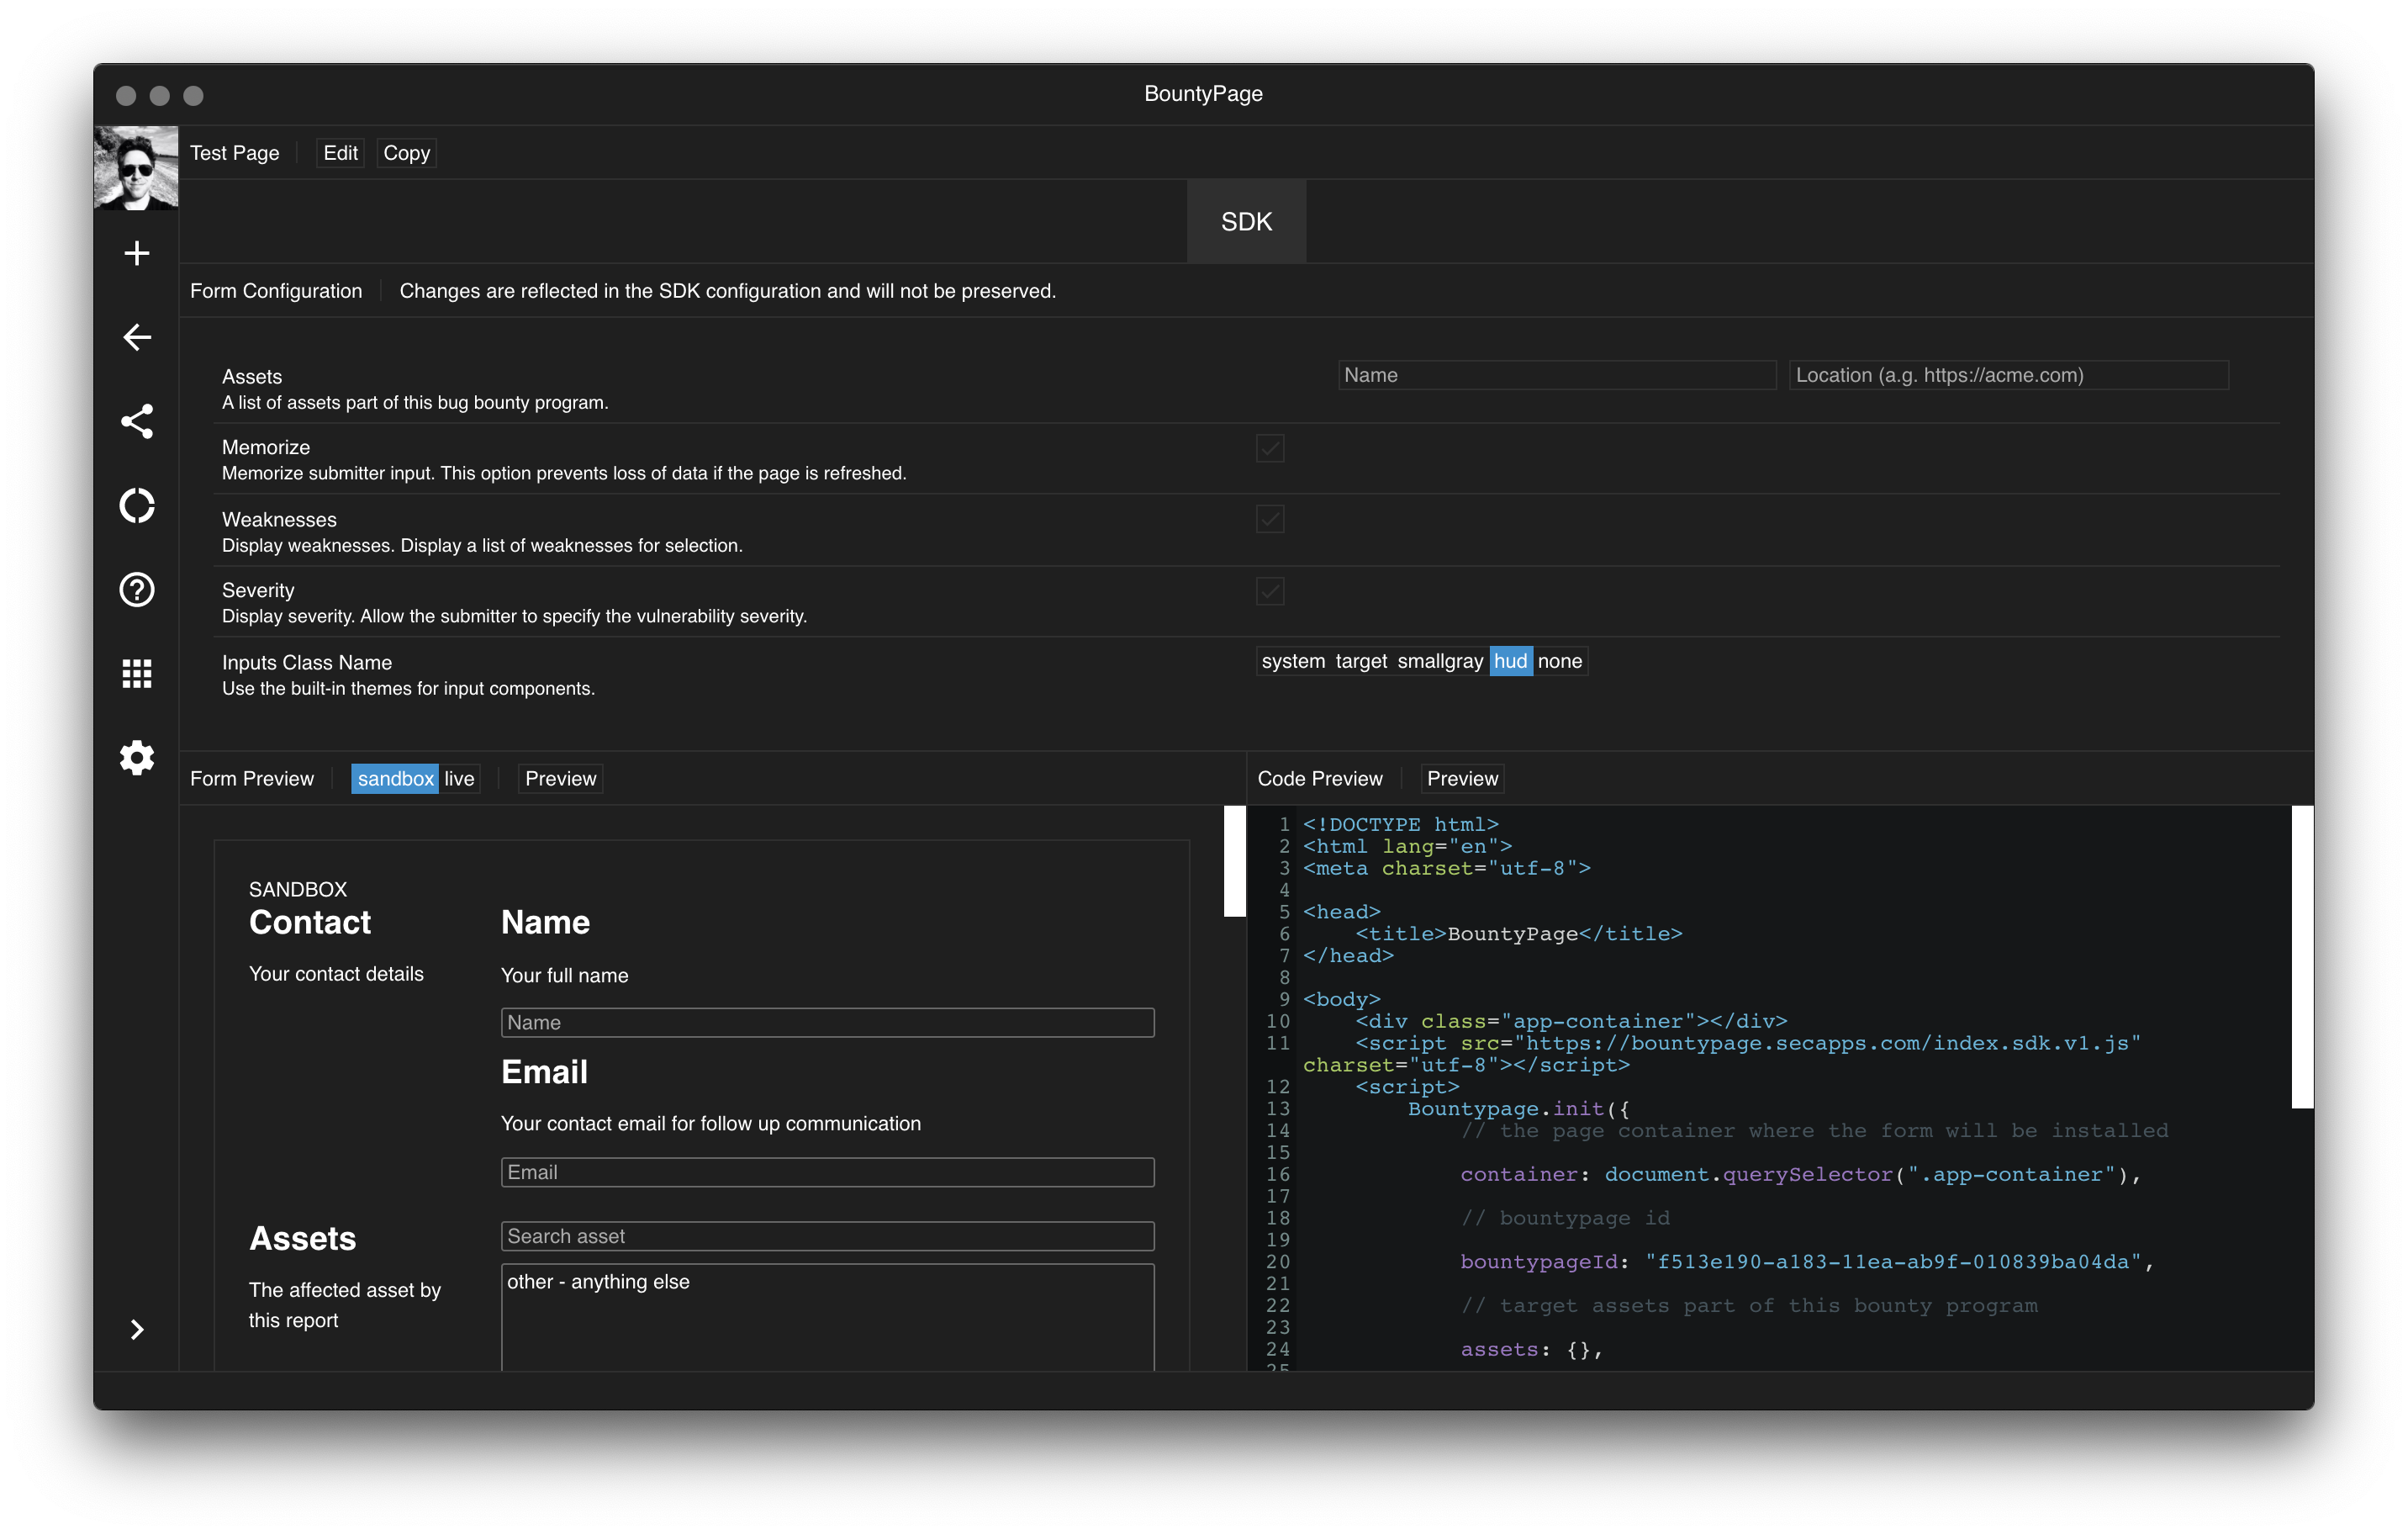Click the Code Preview label
Viewport: 2408px width, 1534px height.
1319,778
